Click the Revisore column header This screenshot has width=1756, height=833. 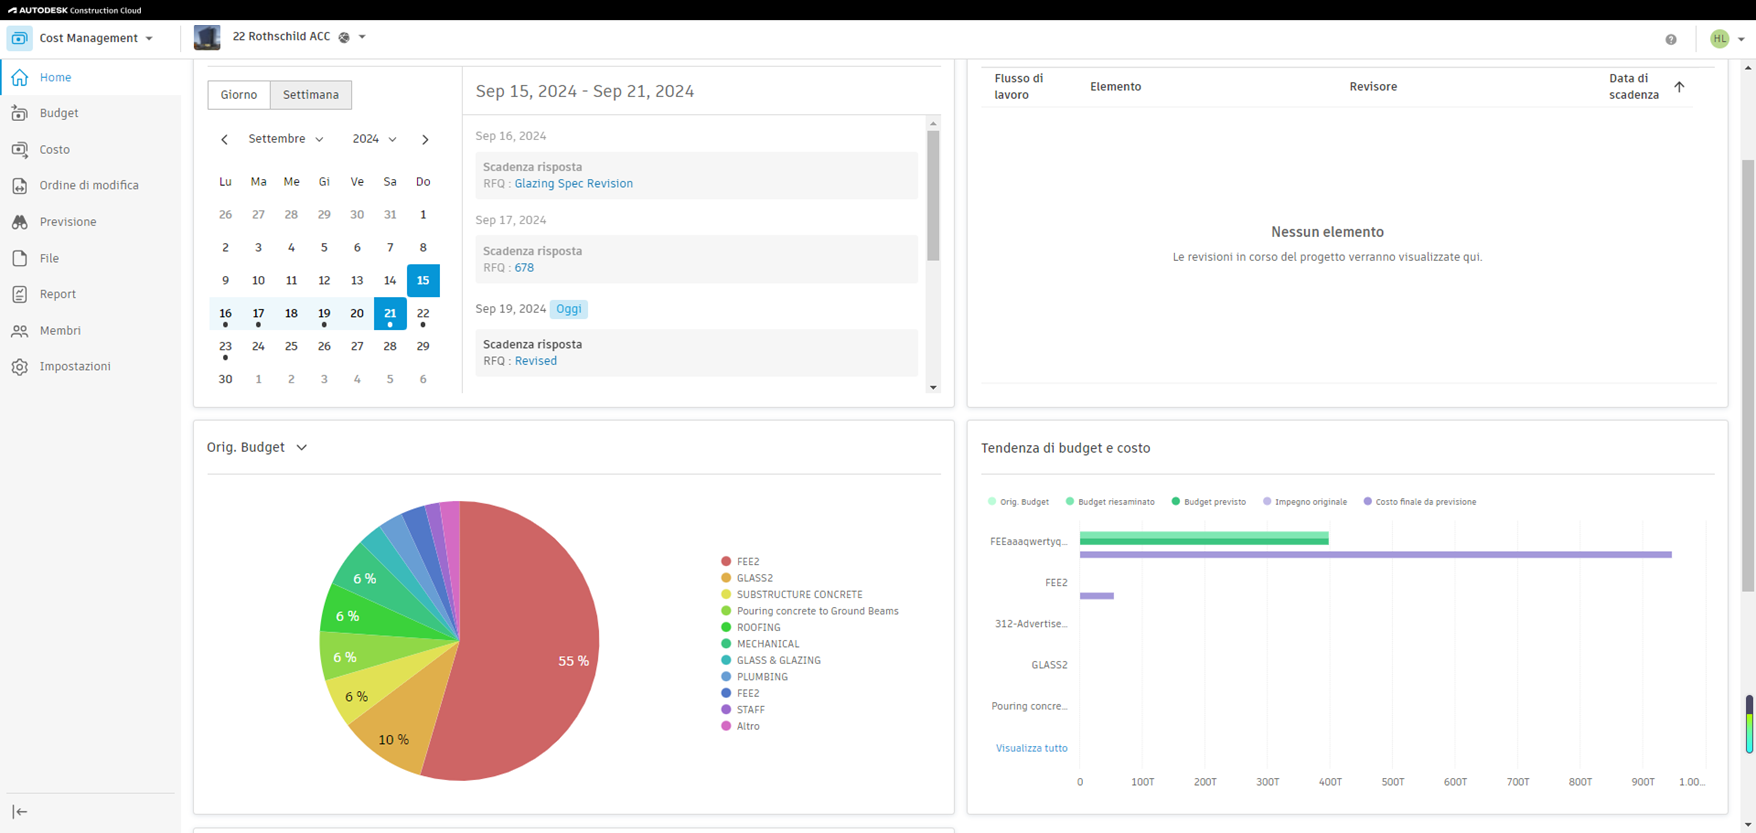(x=1373, y=87)
